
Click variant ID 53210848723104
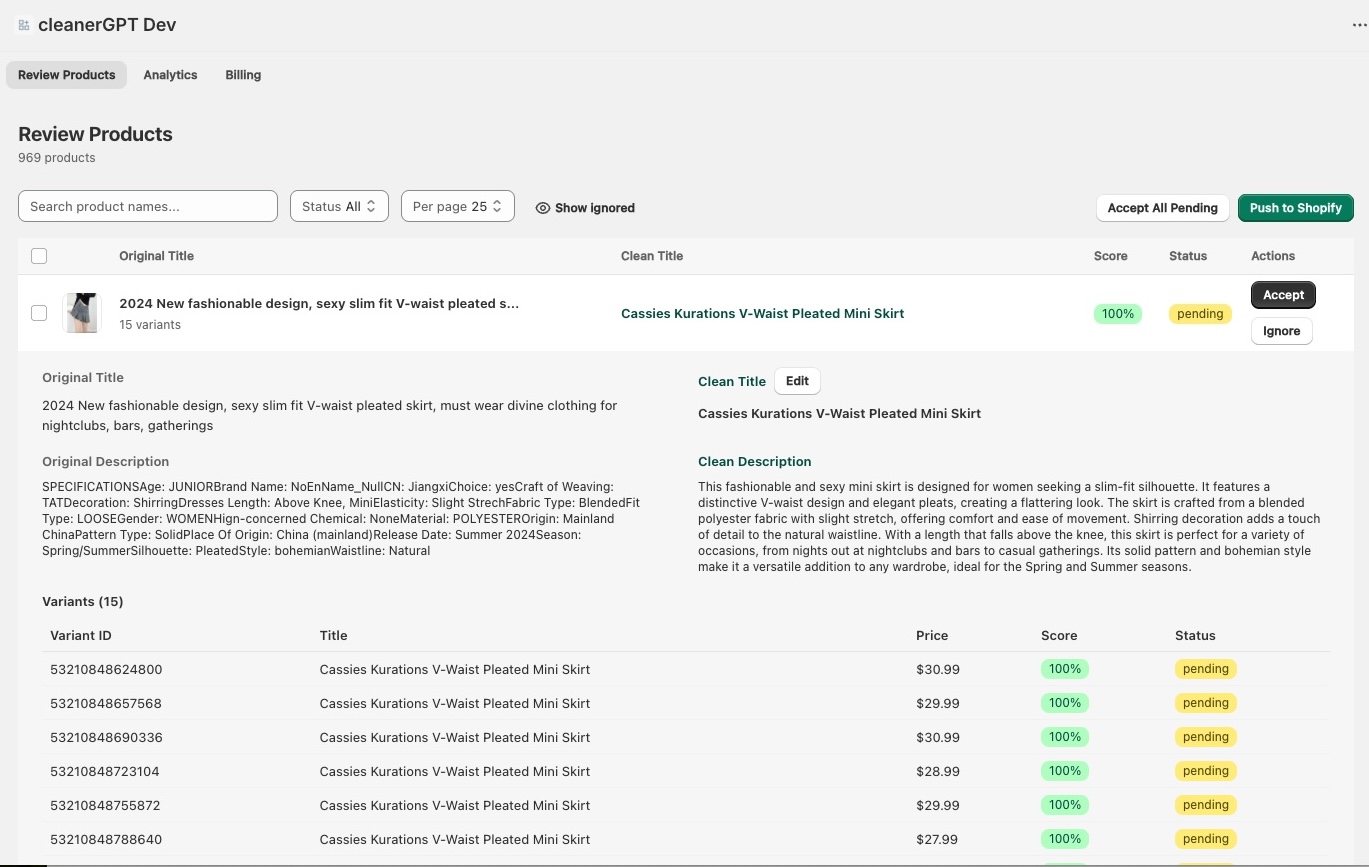click(105, 772)
